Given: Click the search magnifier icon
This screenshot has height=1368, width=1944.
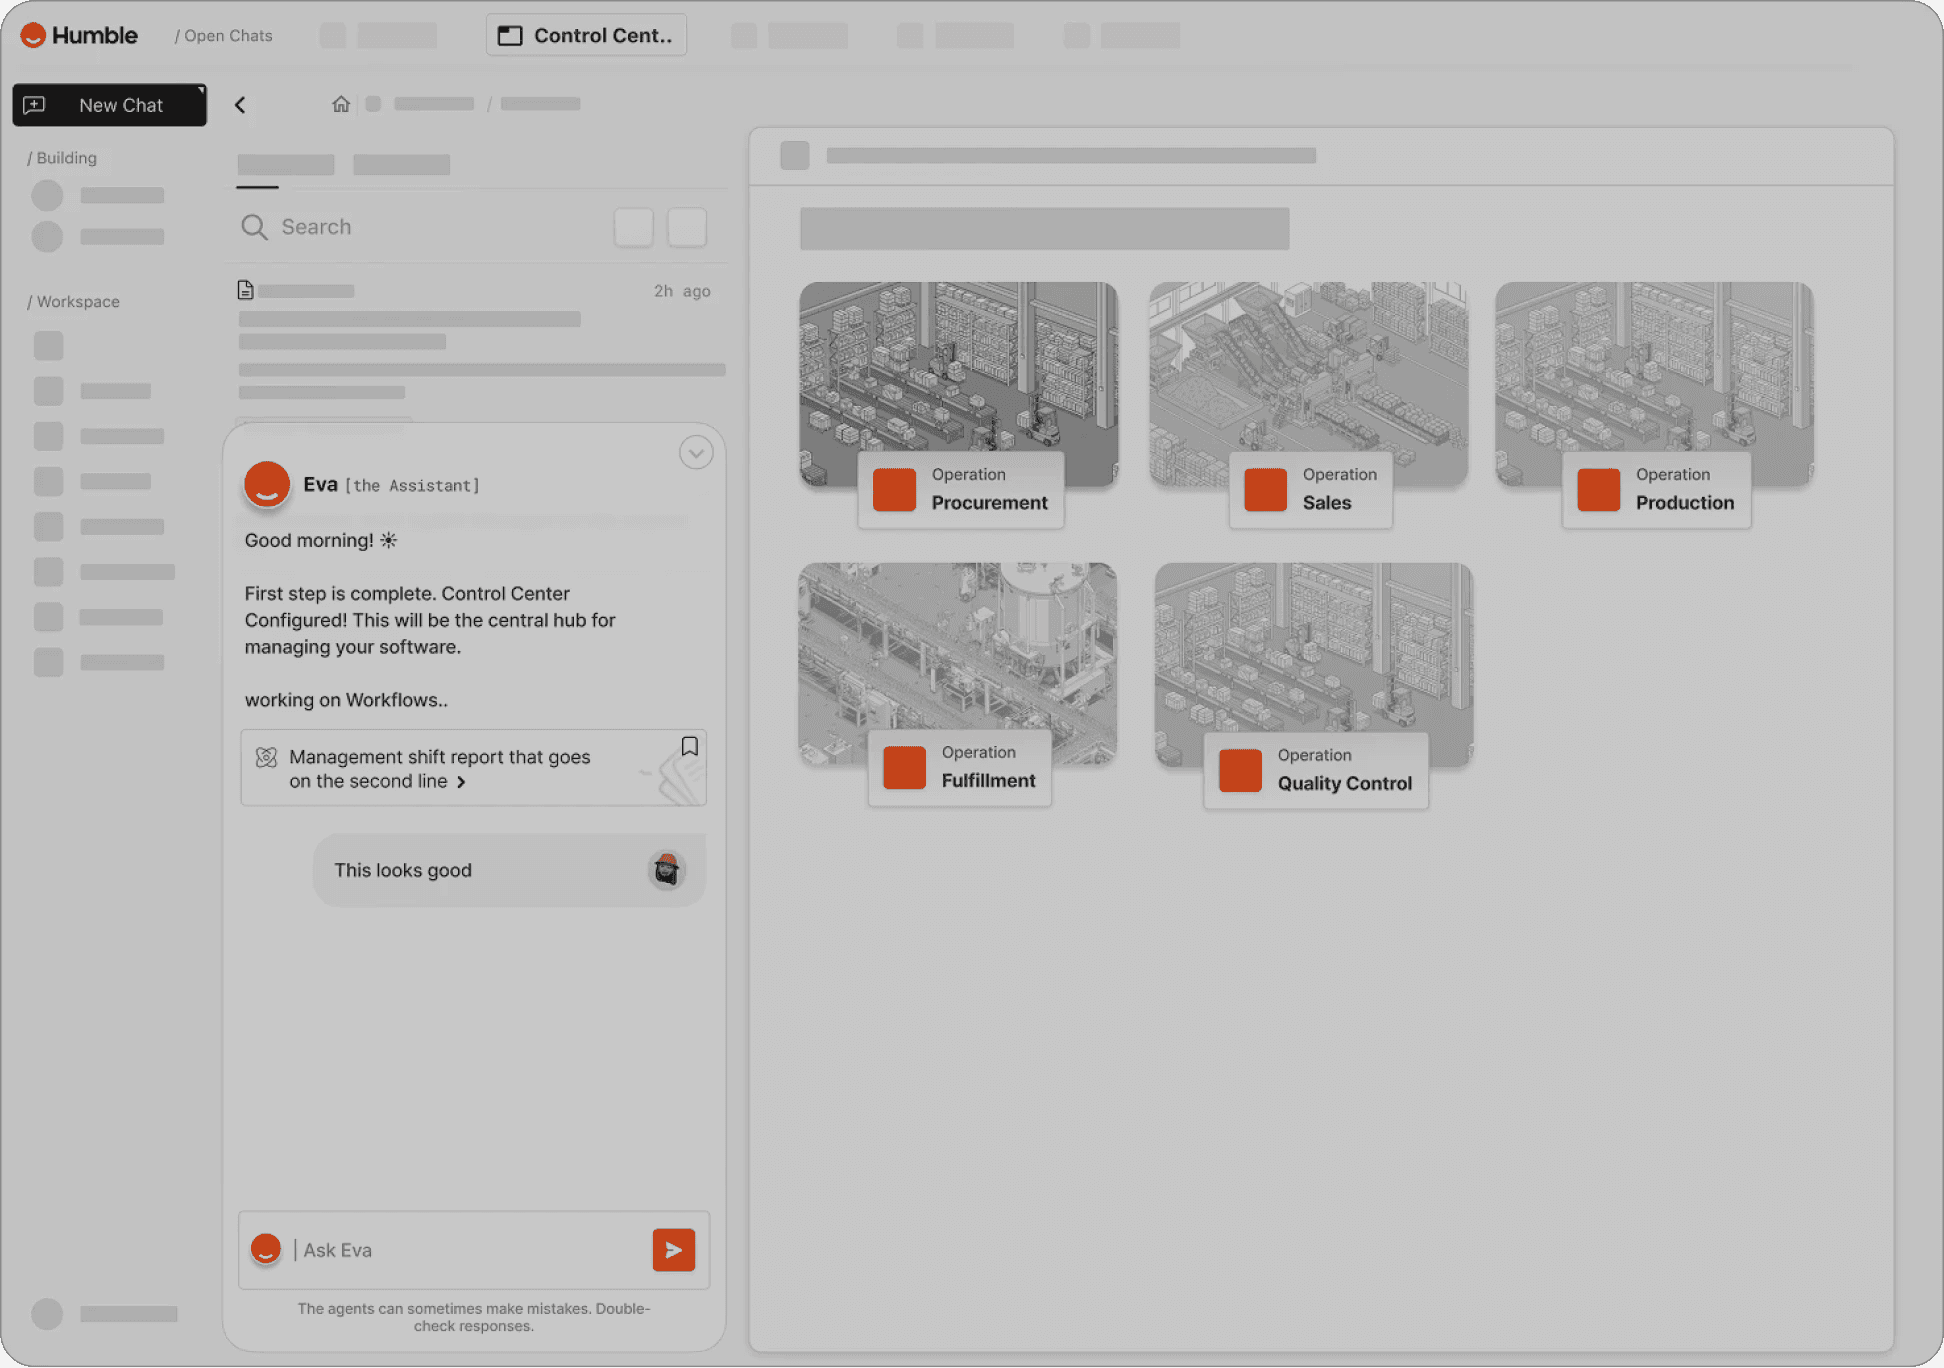Looking at the screenshot, I should (x=254, y=227).
